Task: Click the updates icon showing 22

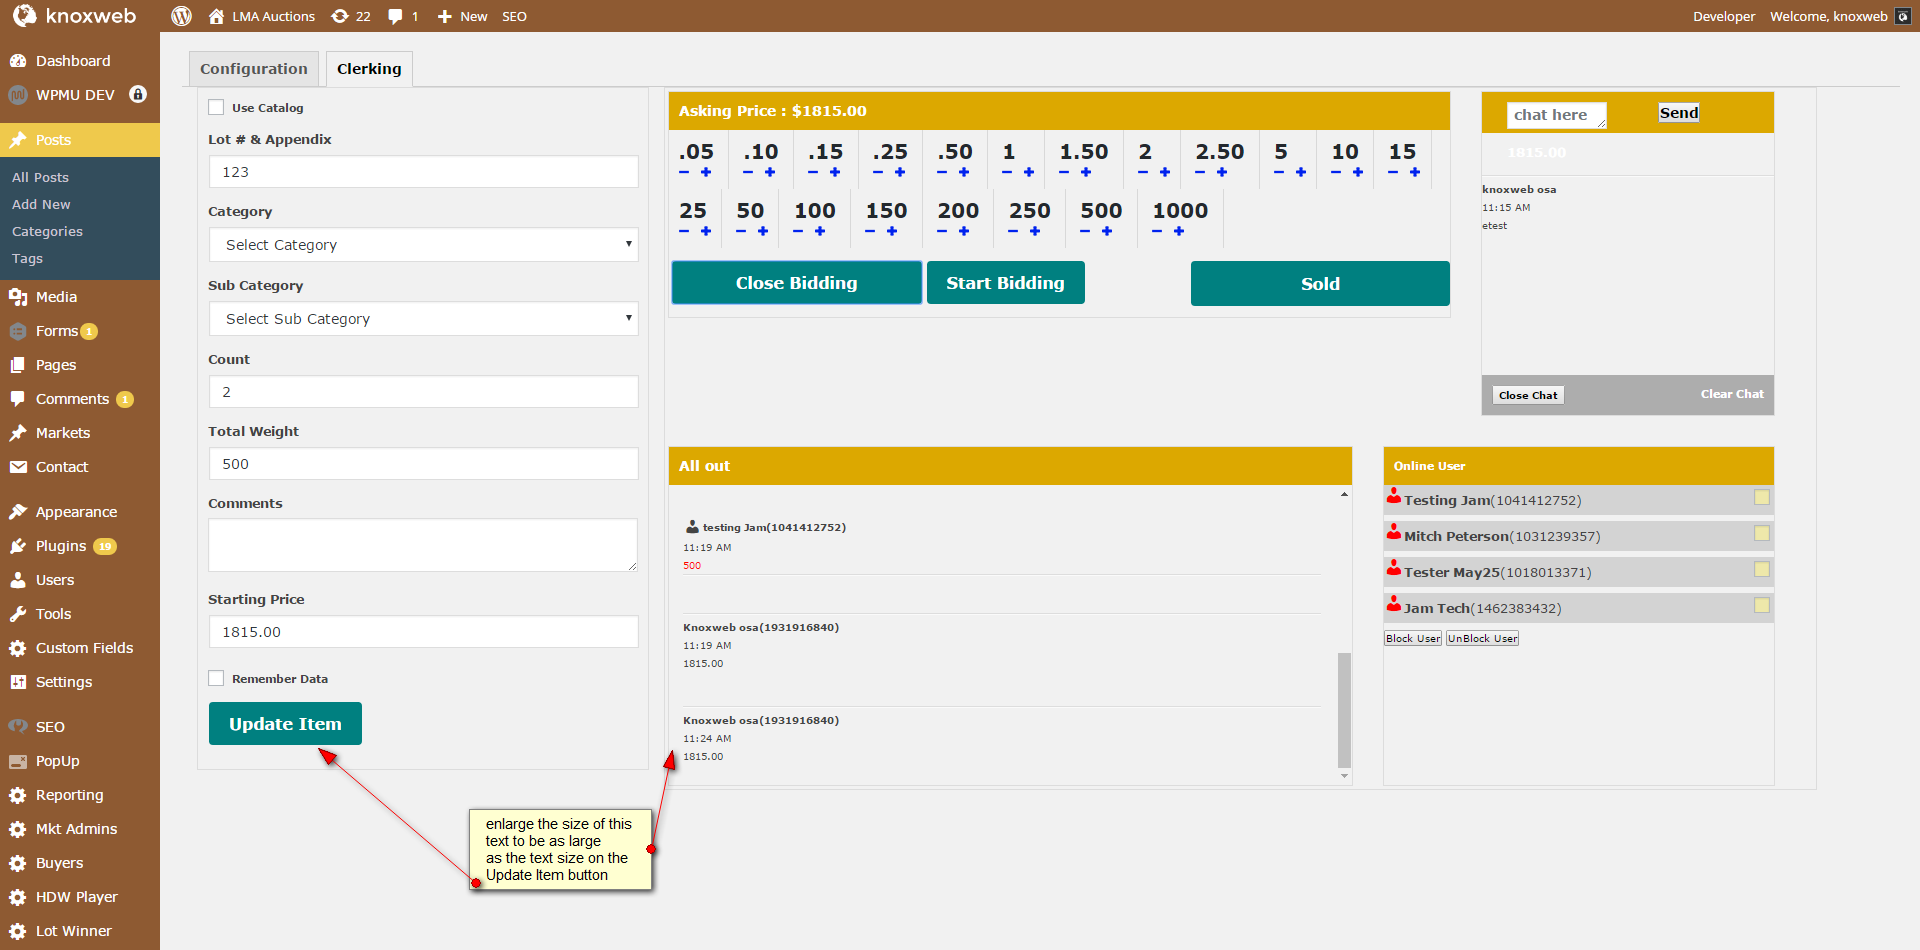Action: click(x=340, y=16)
